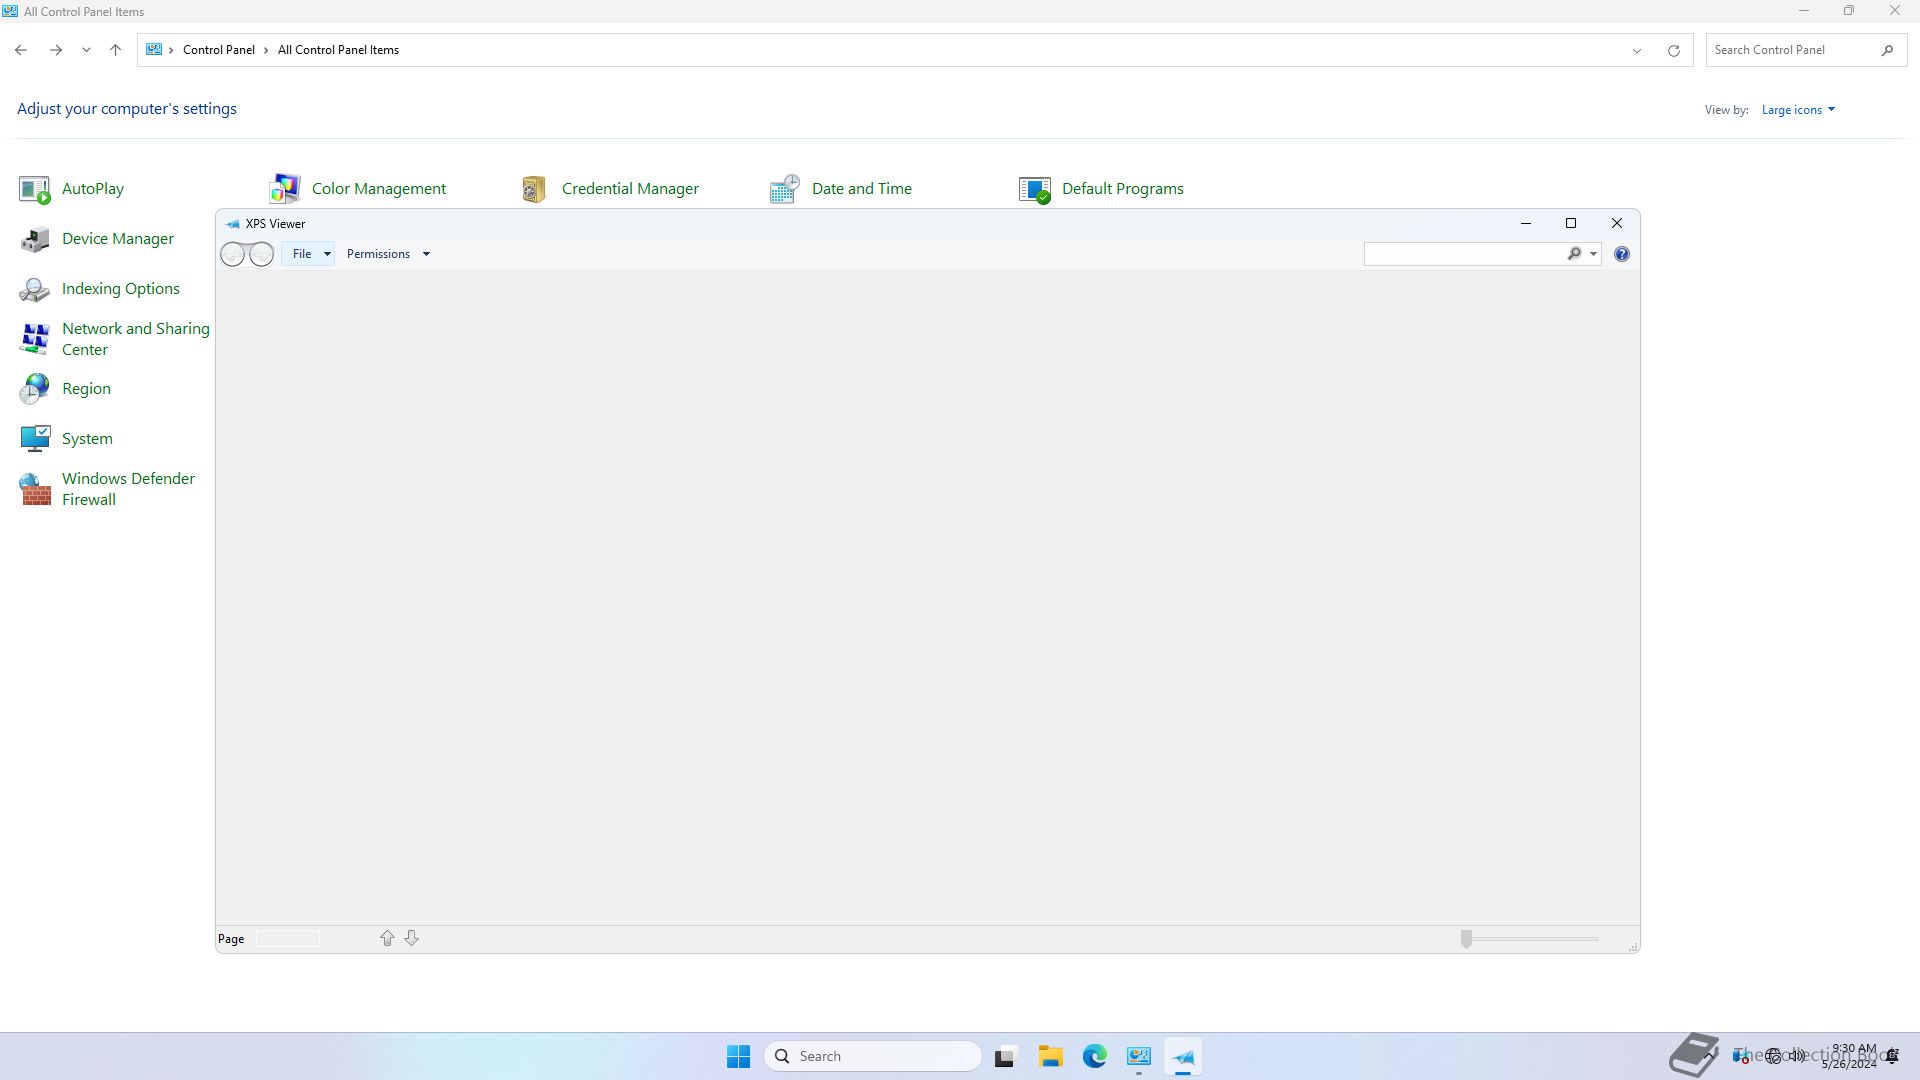Open the Credential Manager icon
The image size is (1920, 1080).
pos(534,188)
